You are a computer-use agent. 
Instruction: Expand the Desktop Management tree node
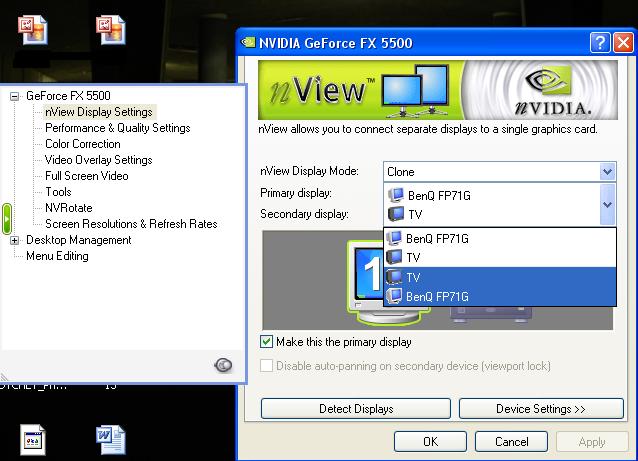[15, 240]
